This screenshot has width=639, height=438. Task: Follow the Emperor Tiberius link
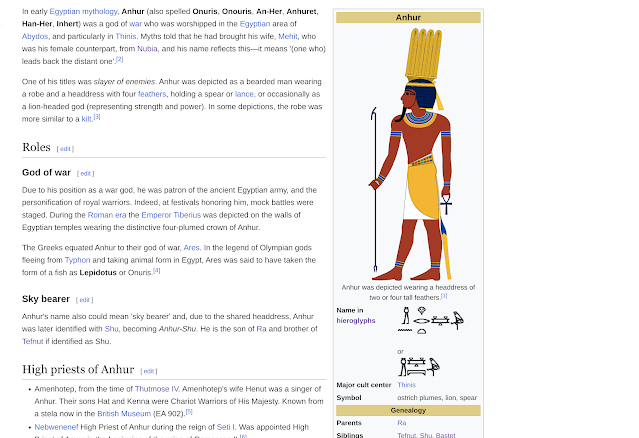pos(171,215)
